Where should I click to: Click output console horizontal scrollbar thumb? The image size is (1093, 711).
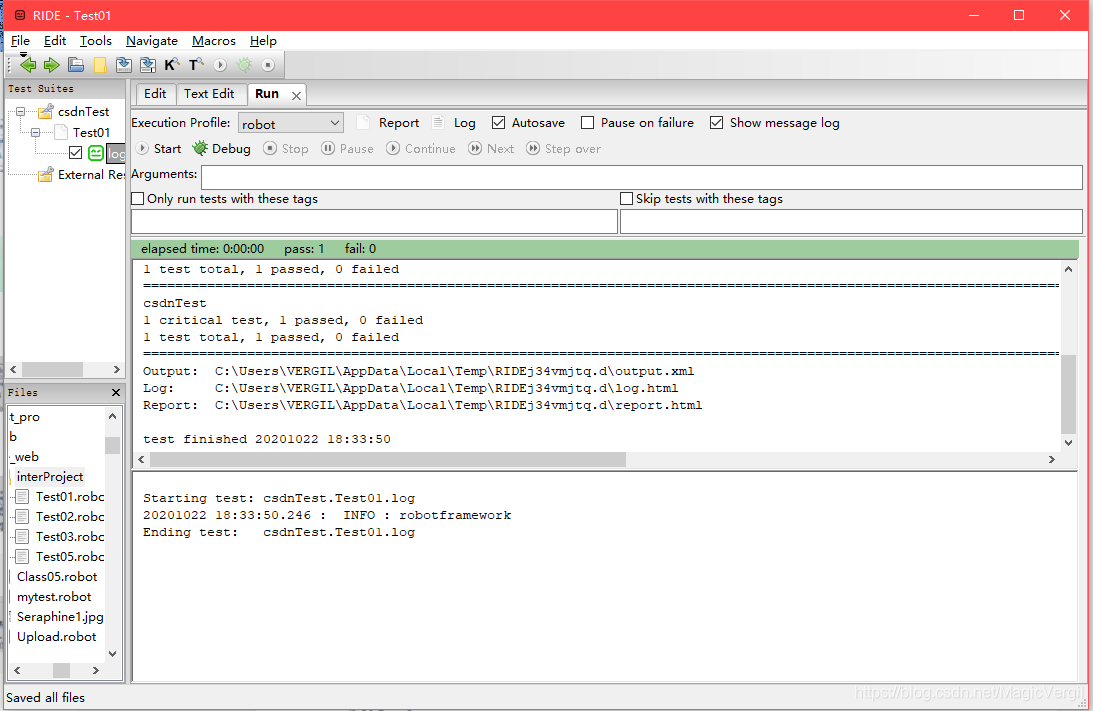tap(388, 459)
